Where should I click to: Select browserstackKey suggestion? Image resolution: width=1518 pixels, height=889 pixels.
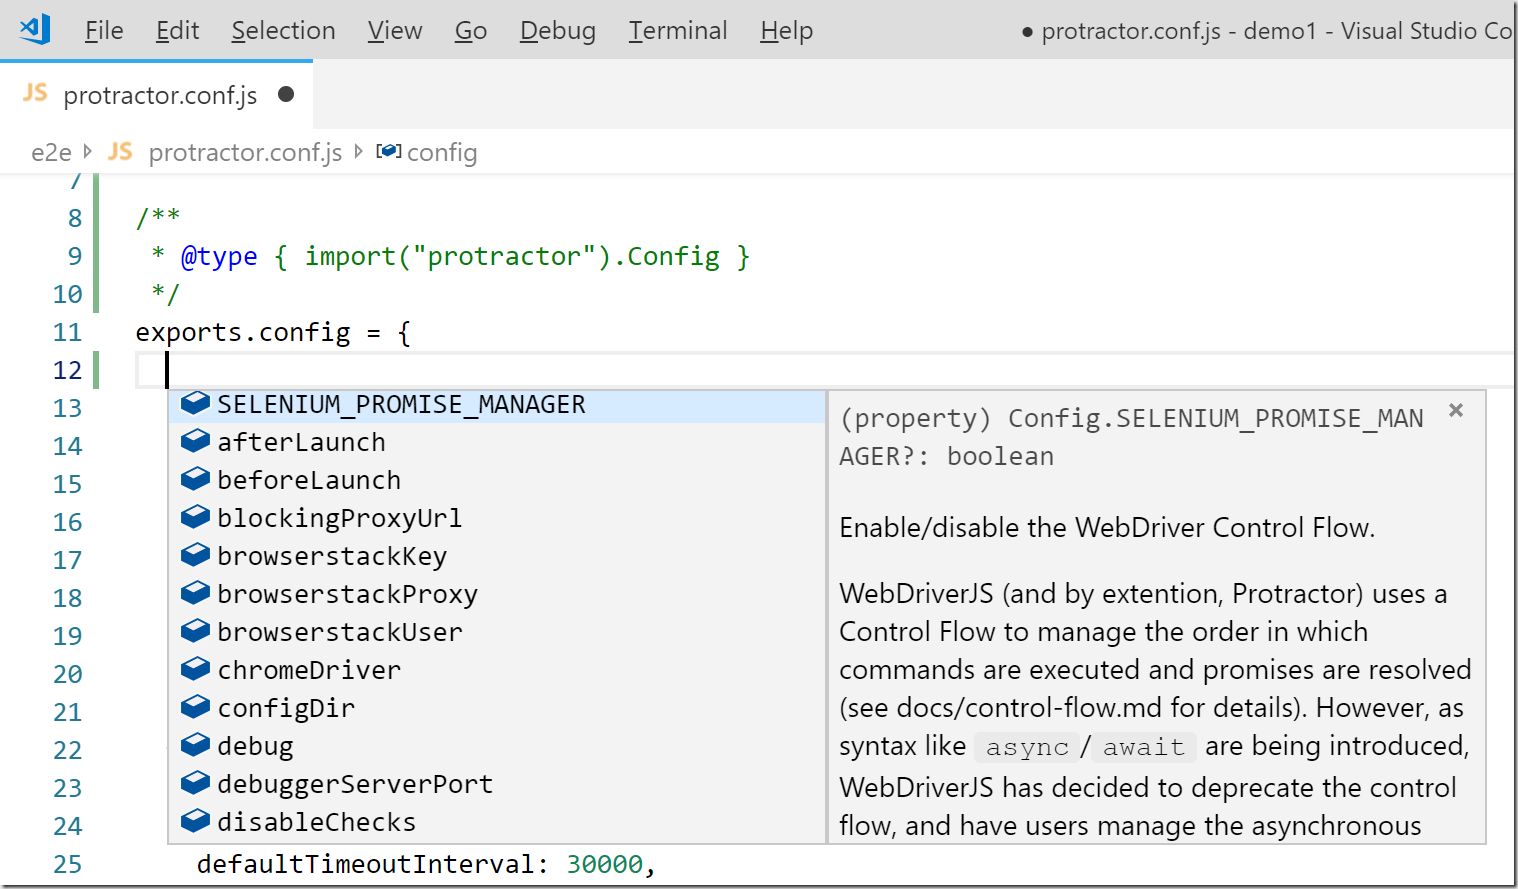tap(497, 556)
